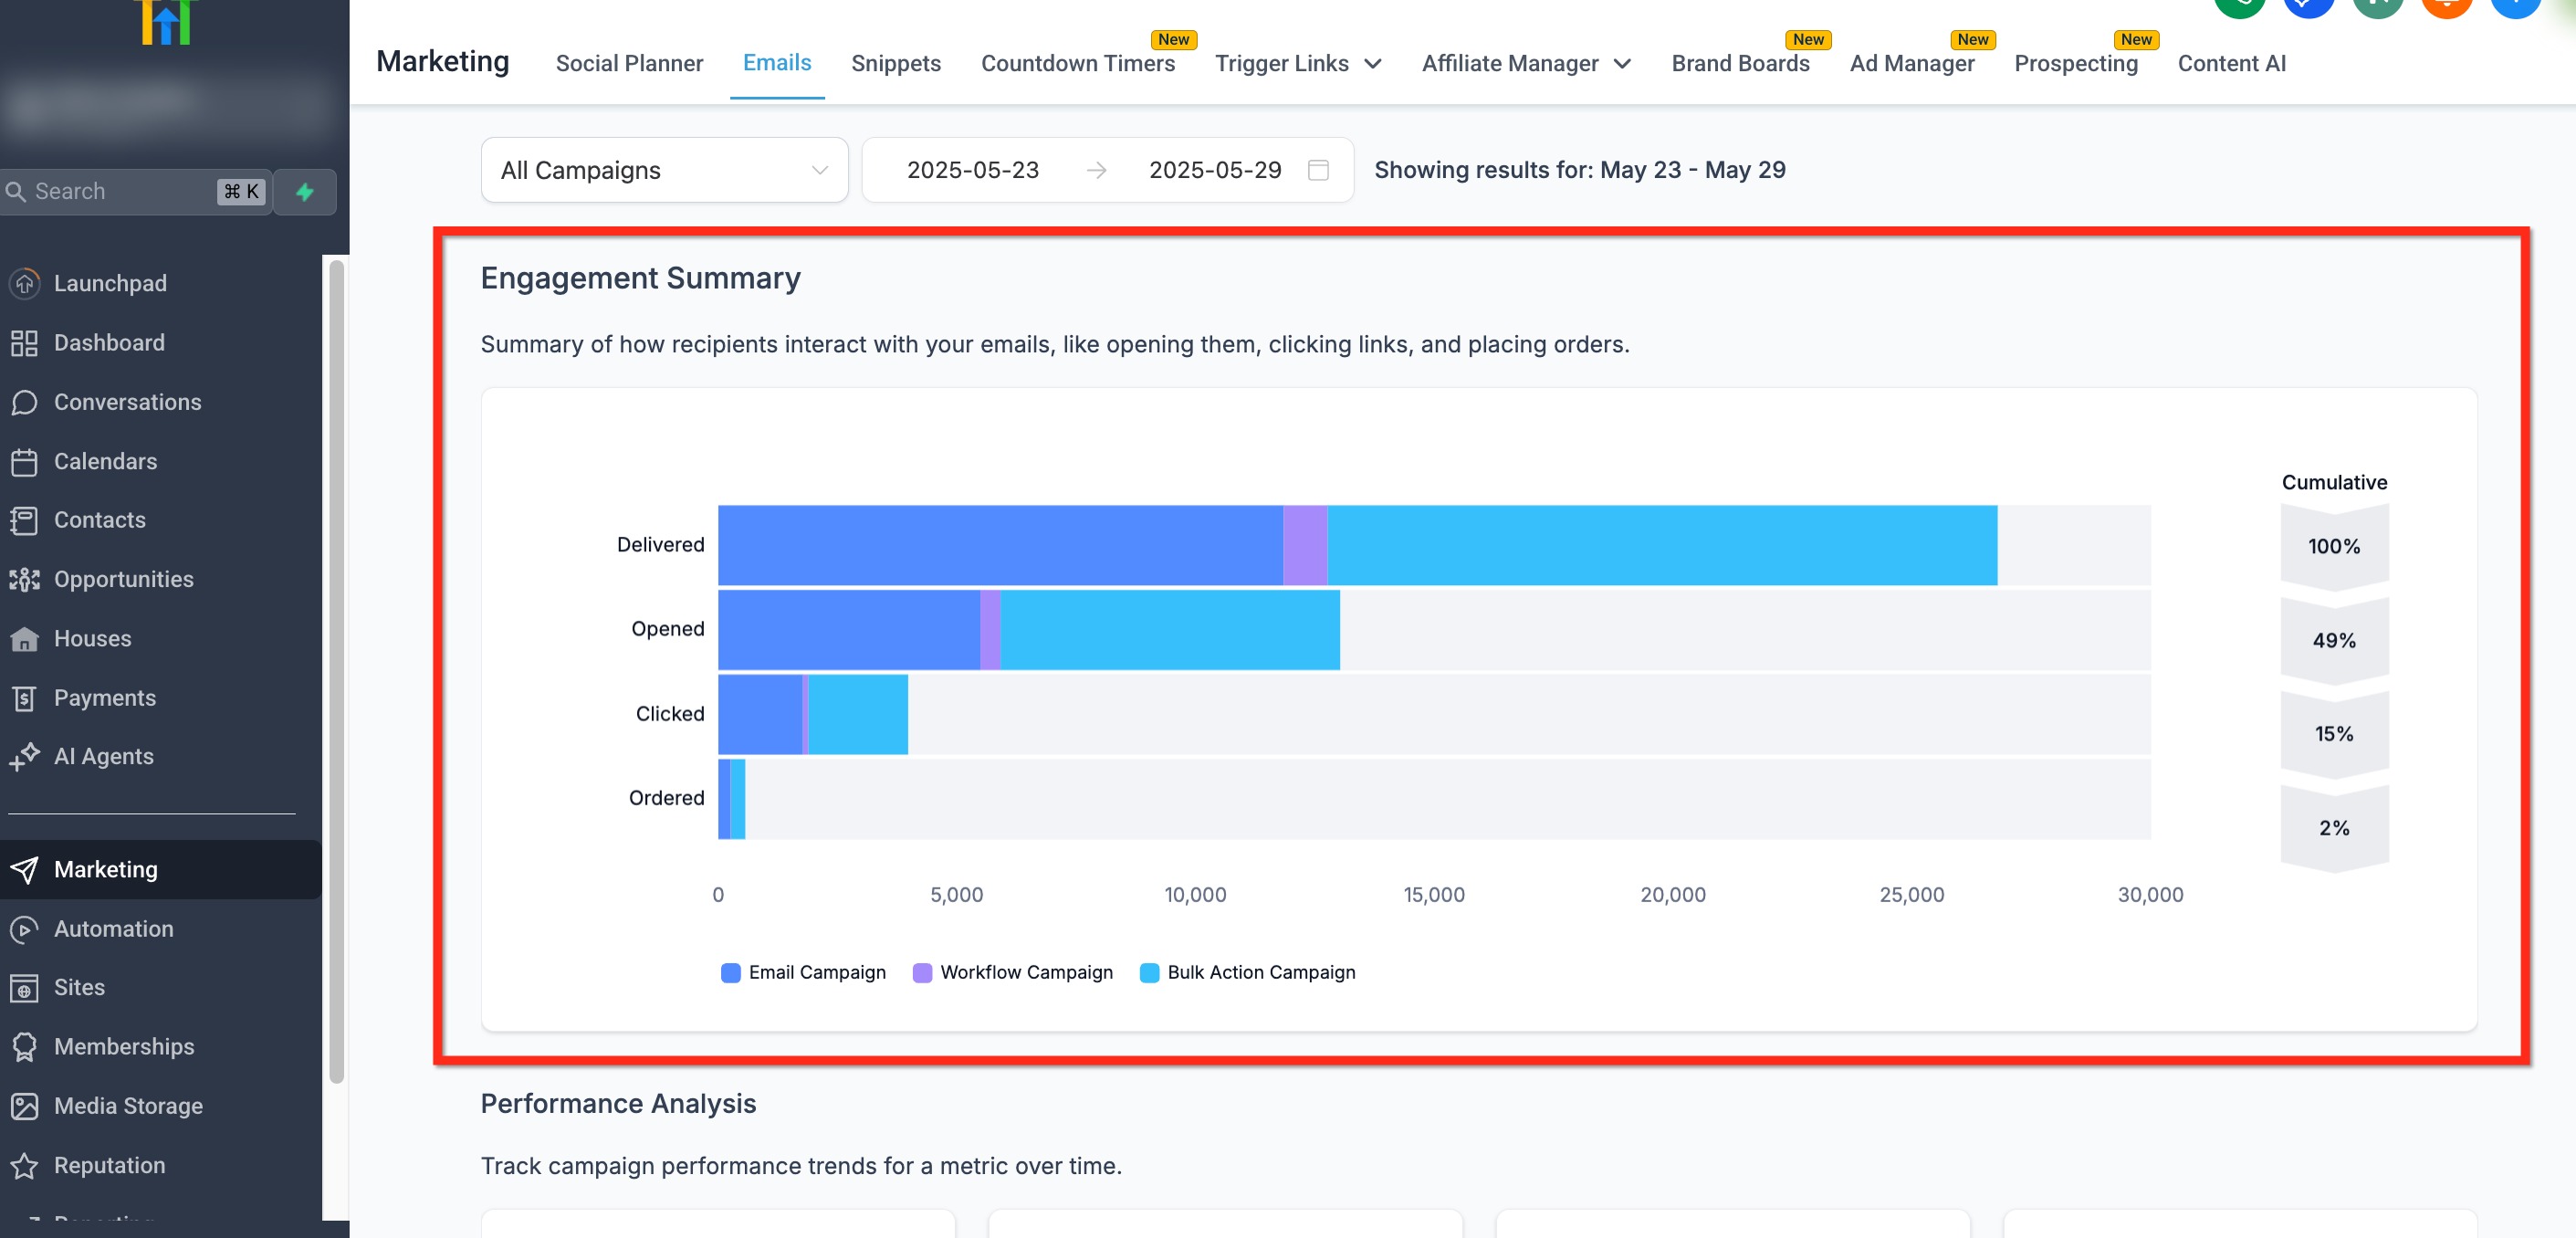
Task: Open the Houses home icon
Action: point(24,638)
